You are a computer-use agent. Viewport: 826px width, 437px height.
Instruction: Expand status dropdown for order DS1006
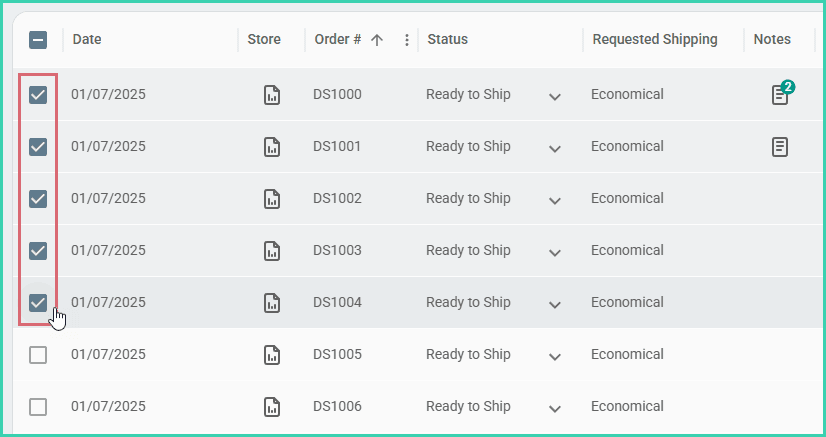555,408
